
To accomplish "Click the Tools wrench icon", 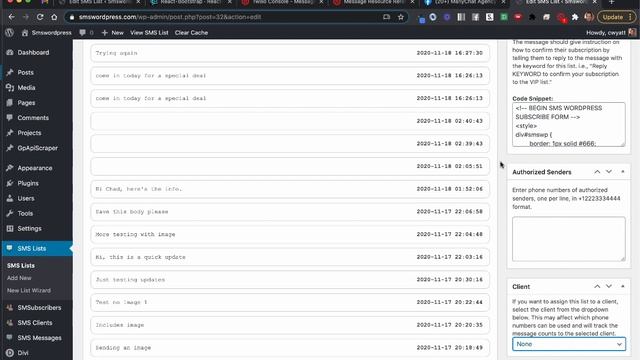I will pyautogui.click(x=10, y=213).
